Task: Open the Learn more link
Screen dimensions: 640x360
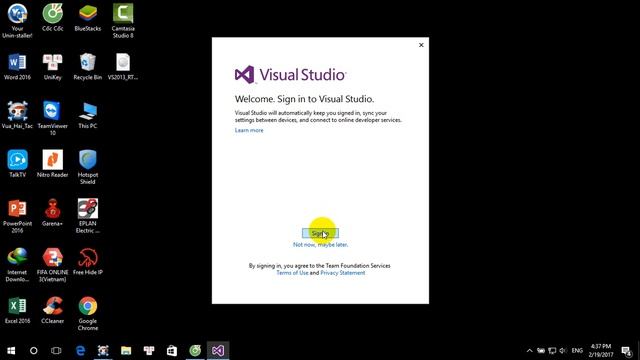Action: tap(249, 130)
